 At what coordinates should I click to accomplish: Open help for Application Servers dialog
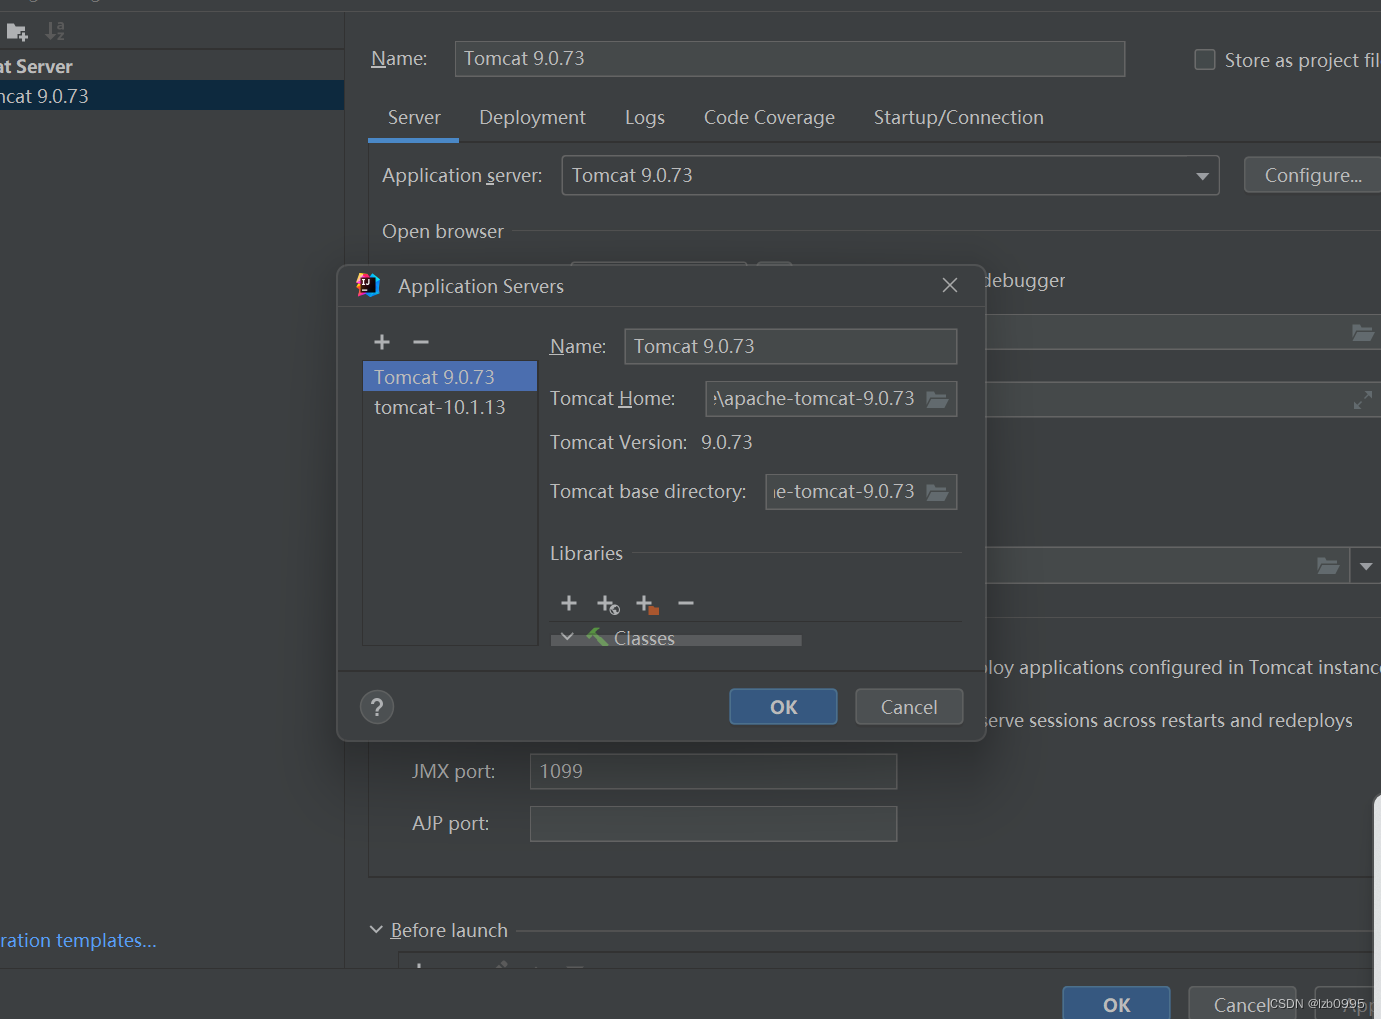(377, 707)
